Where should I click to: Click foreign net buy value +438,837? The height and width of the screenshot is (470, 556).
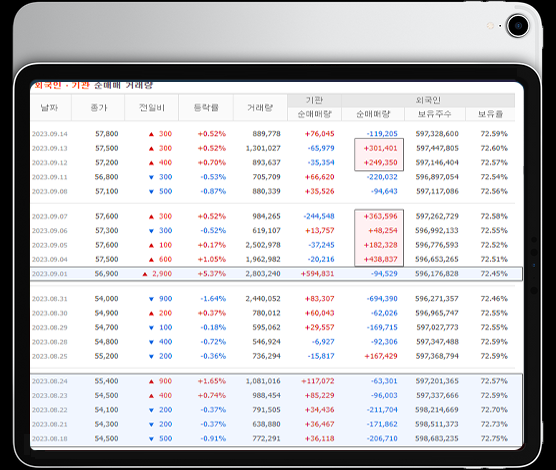pos(380,259)
